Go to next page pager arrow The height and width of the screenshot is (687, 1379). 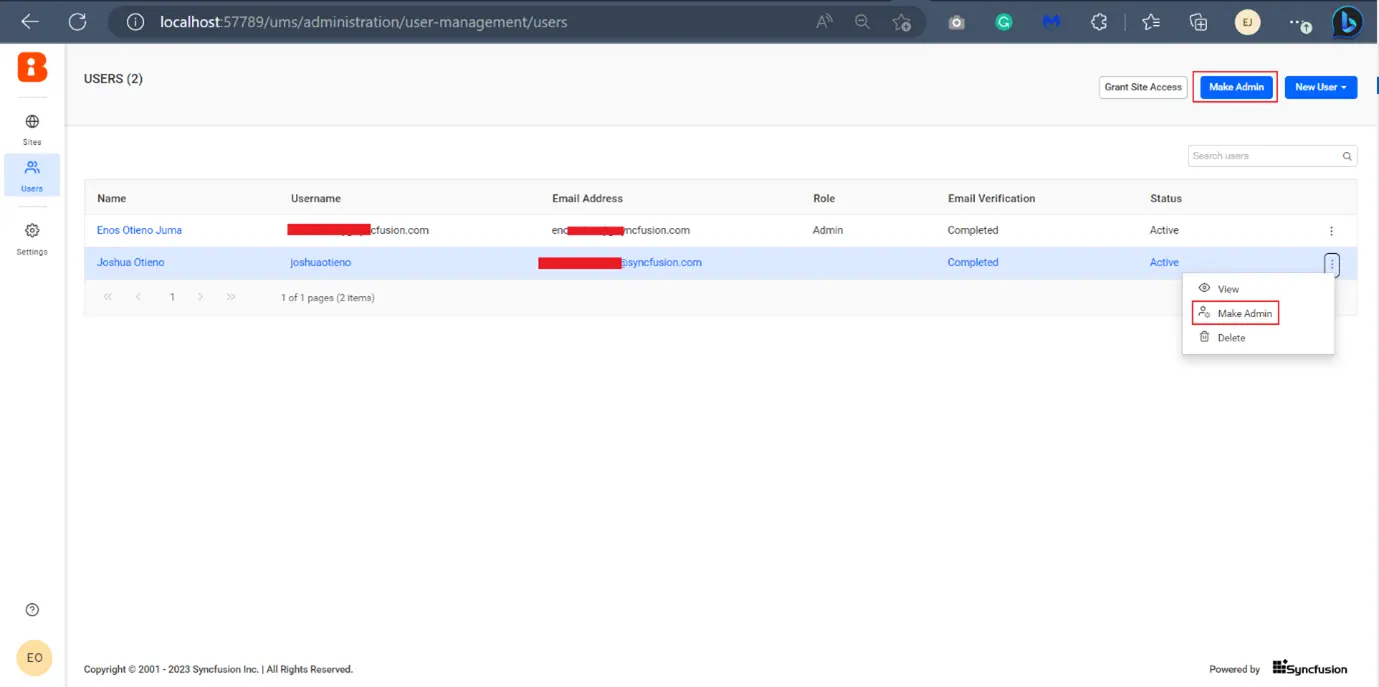201,297
